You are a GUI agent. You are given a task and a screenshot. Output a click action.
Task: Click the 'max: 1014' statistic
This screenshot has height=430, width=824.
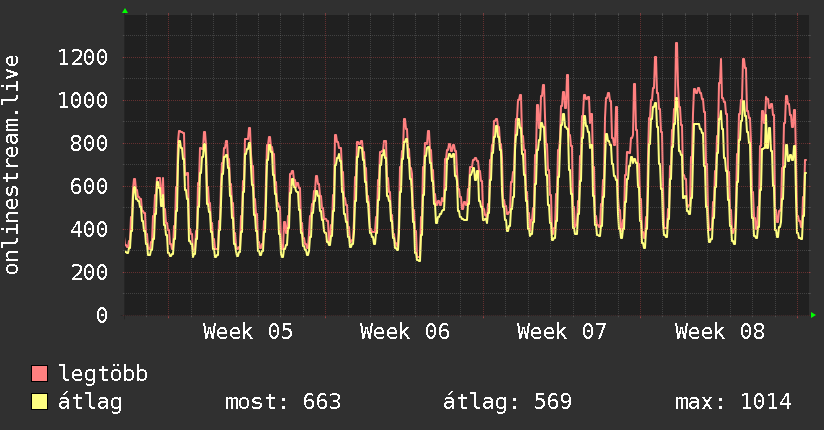tap(733, 402)
